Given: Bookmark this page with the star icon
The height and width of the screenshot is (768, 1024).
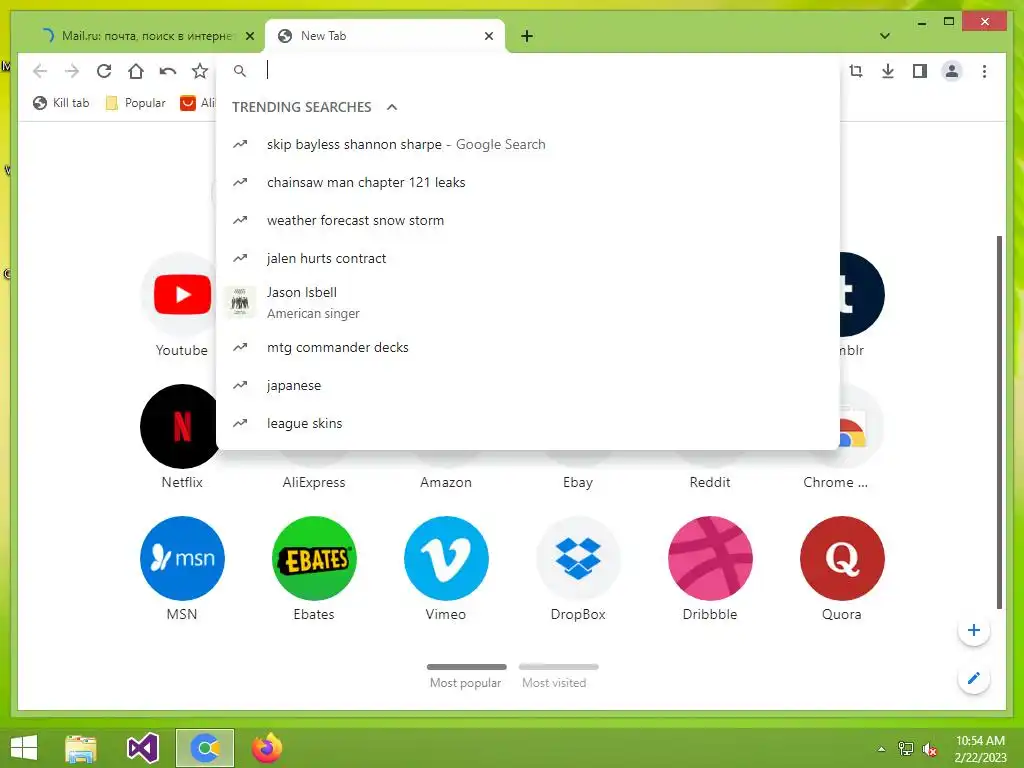Looking at the screenshot, I should (200, 71).
